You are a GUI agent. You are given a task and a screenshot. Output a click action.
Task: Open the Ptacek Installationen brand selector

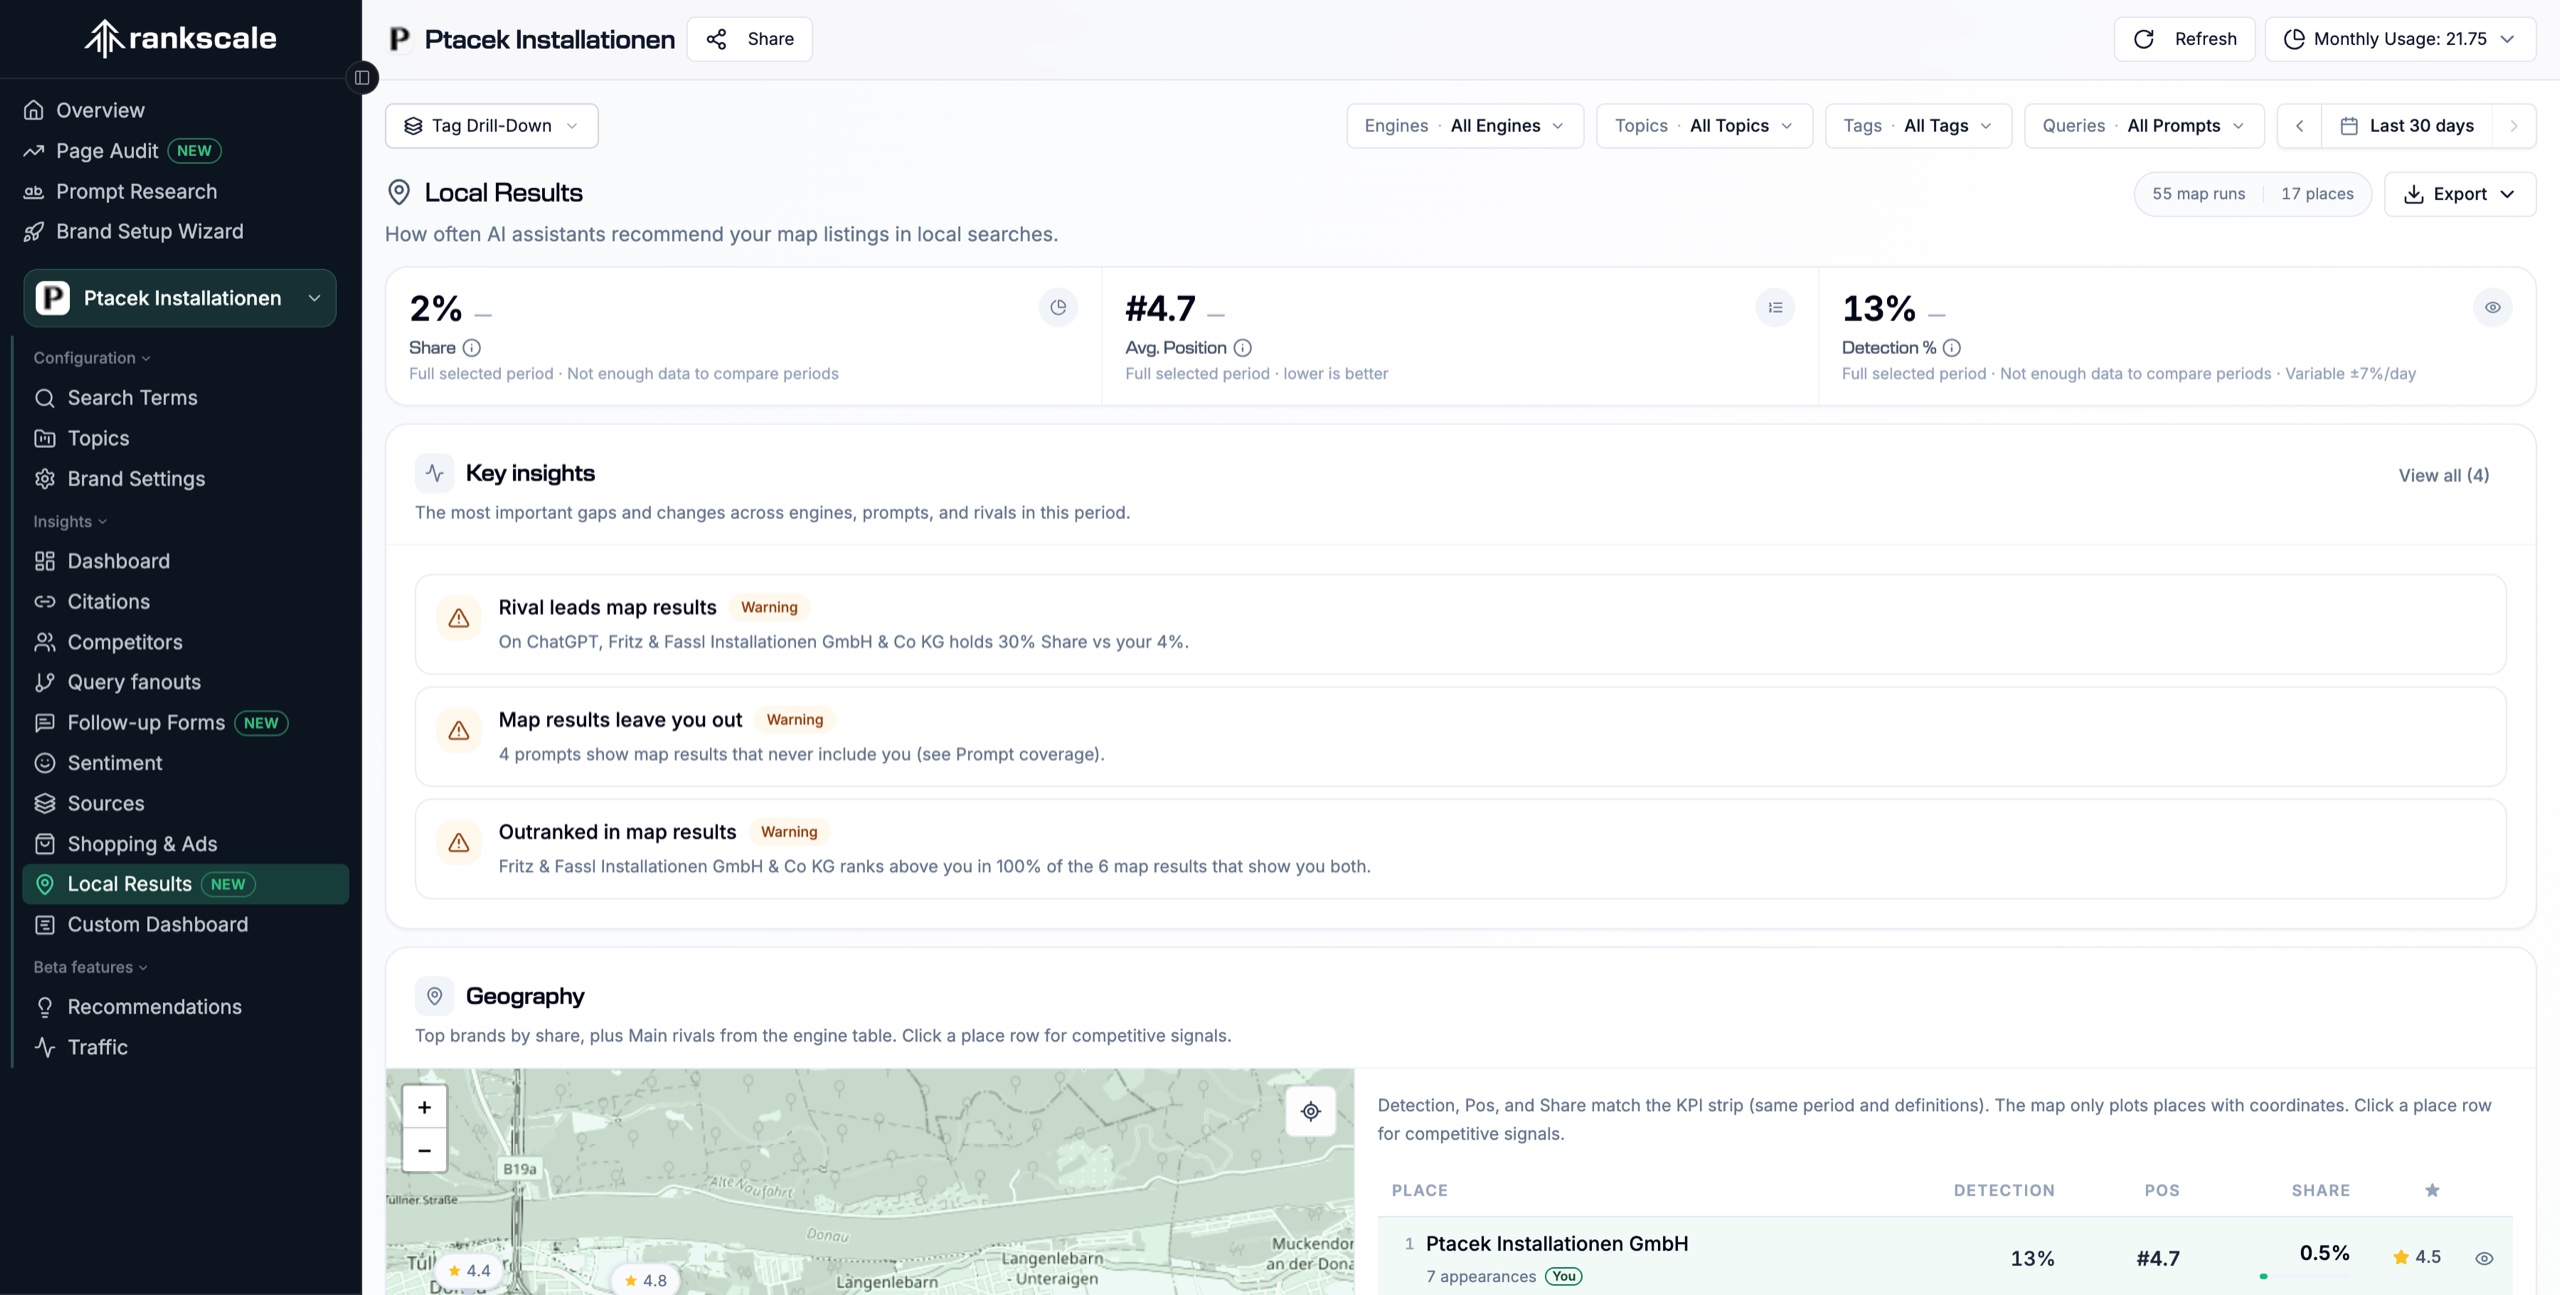[180, 298]
